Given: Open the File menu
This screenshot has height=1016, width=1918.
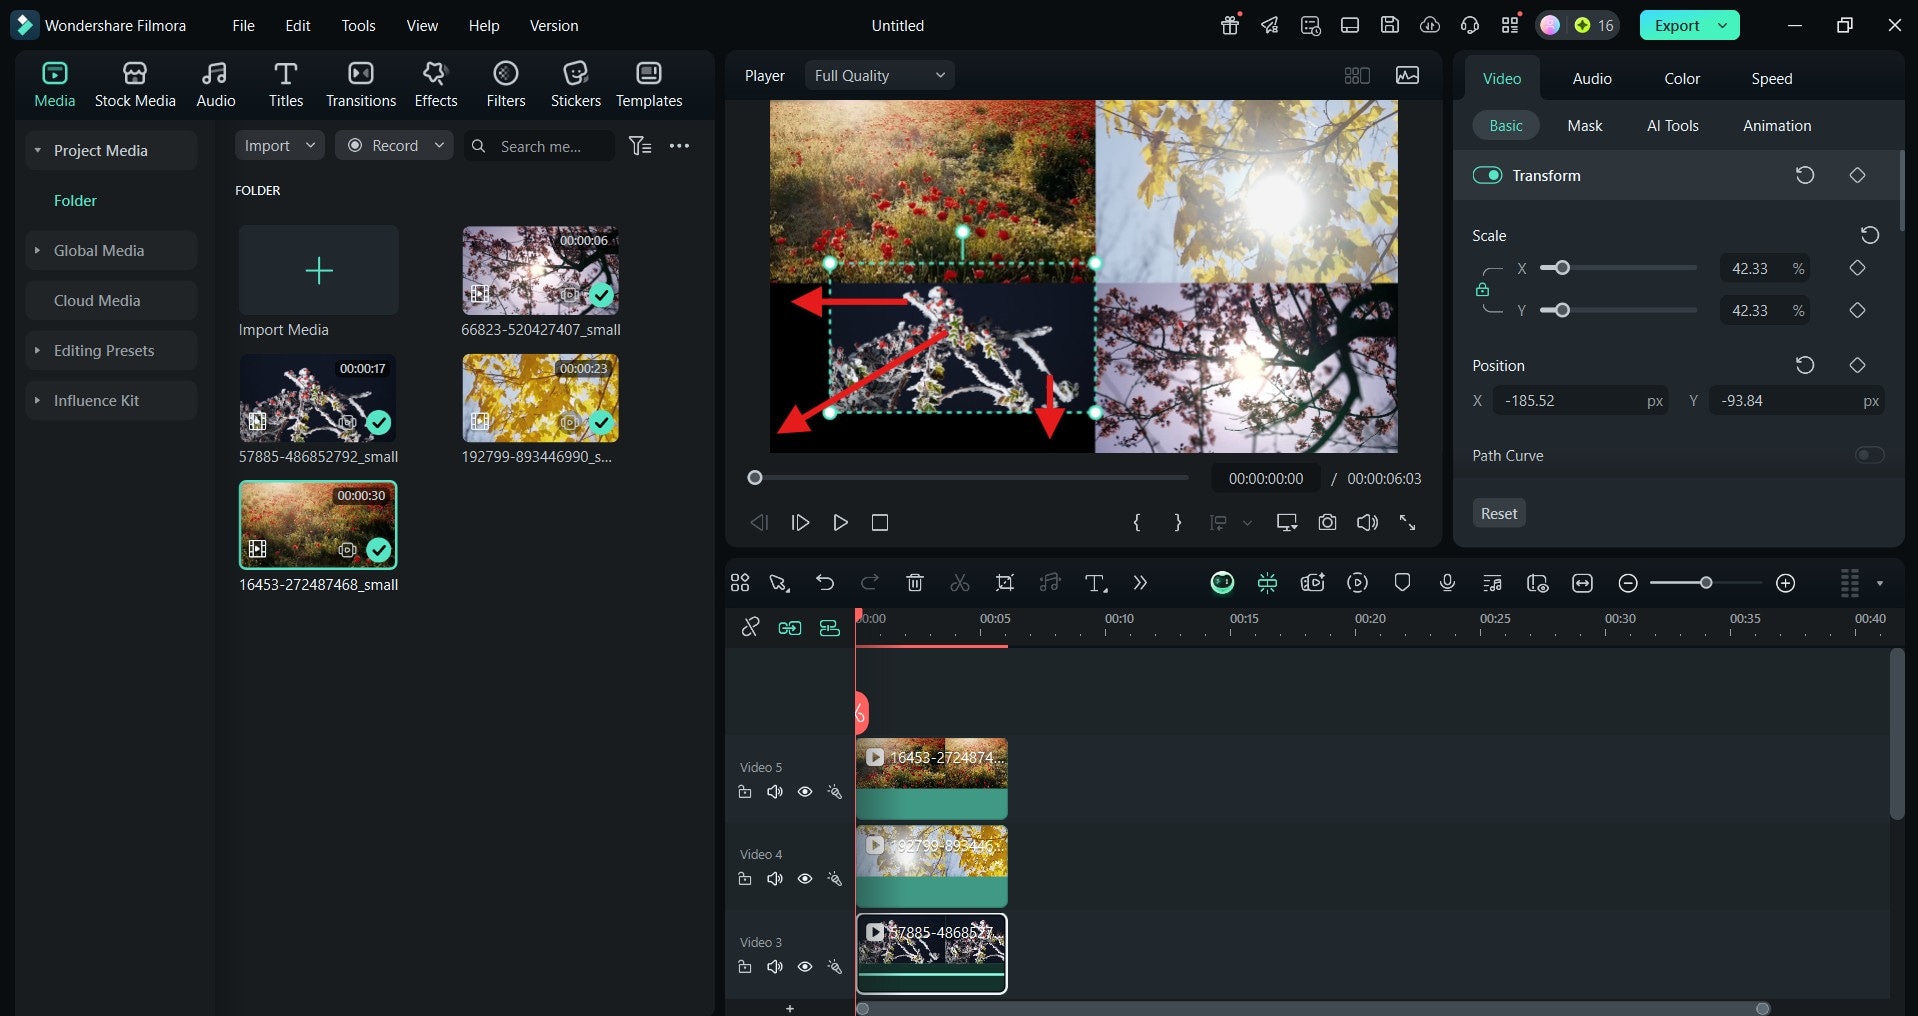Looking at the screenshot, I should pos(244,25).
